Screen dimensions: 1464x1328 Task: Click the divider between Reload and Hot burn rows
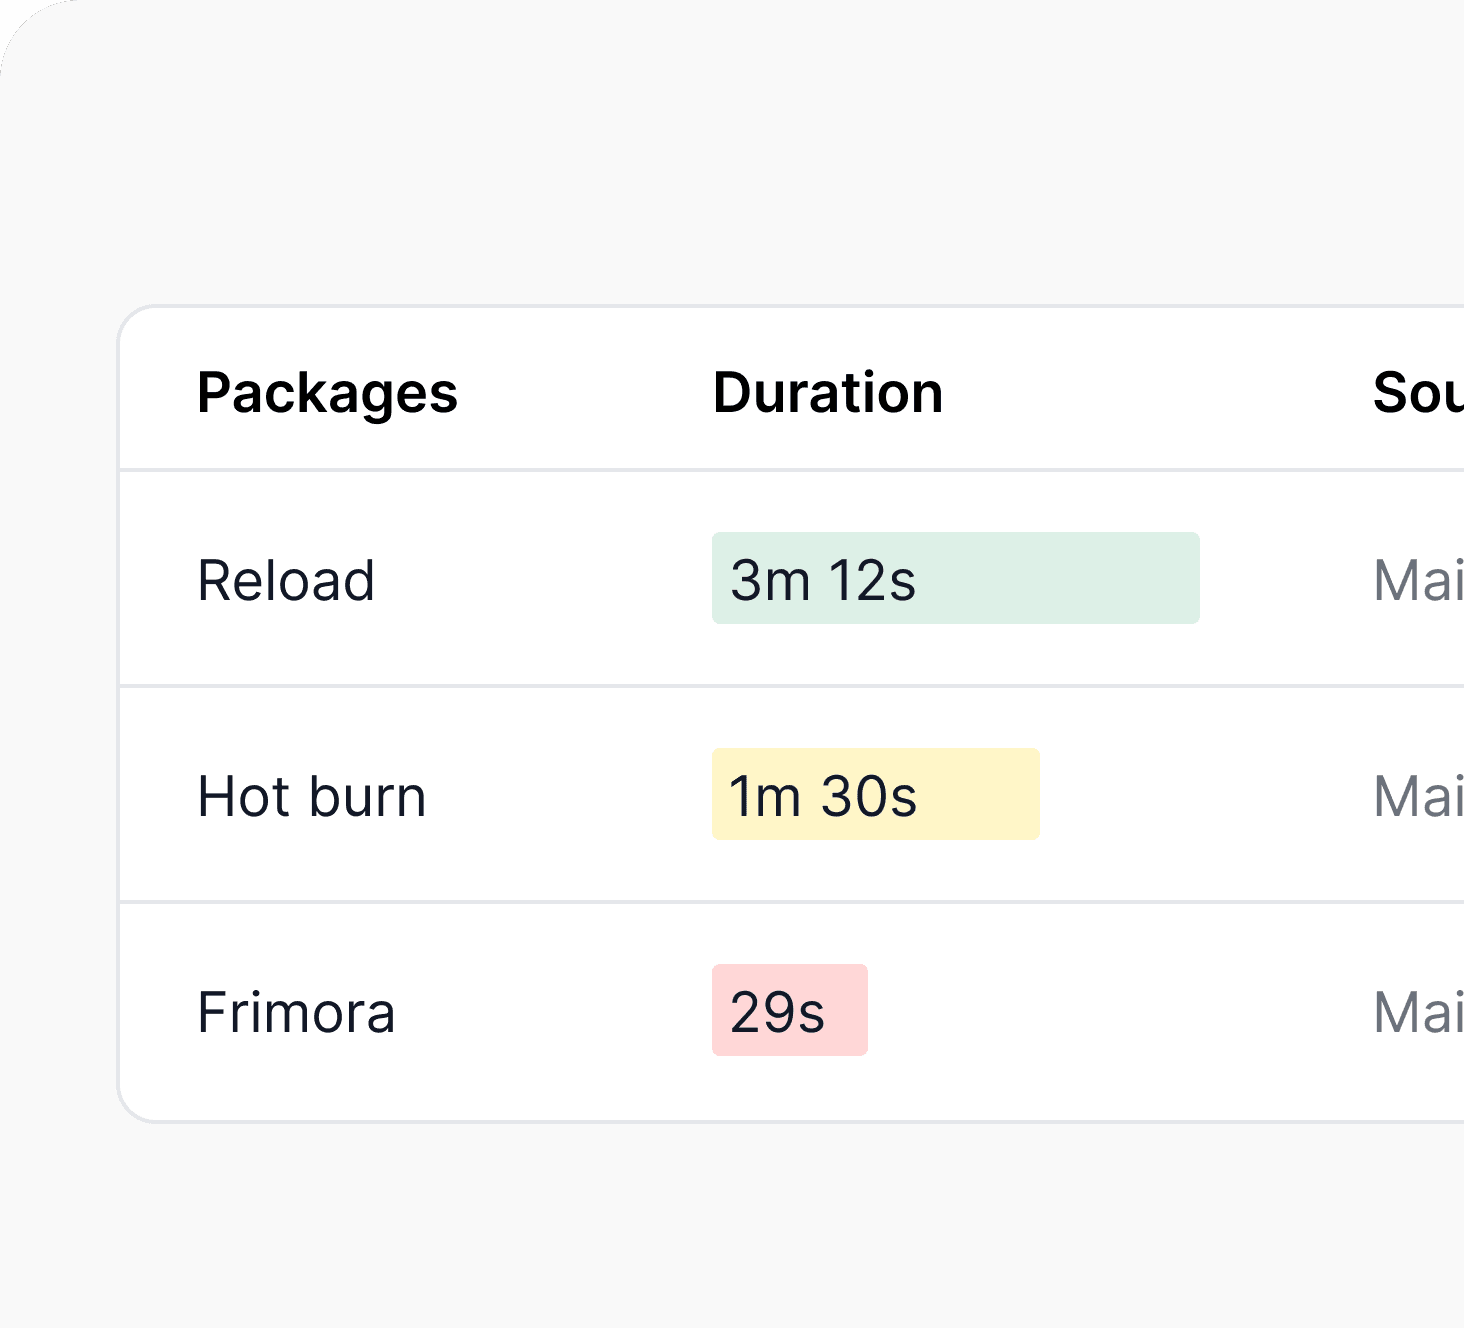[600, 686]
